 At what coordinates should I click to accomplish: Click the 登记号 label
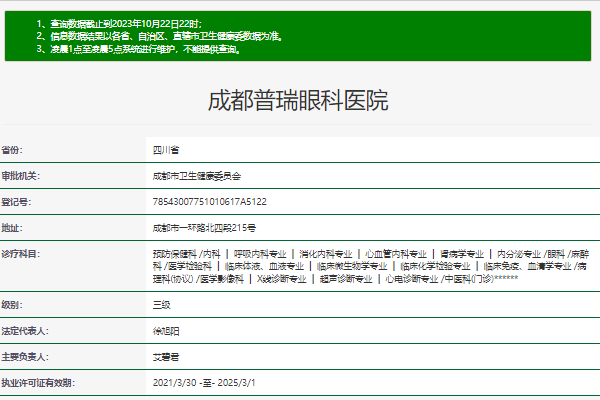16,202
